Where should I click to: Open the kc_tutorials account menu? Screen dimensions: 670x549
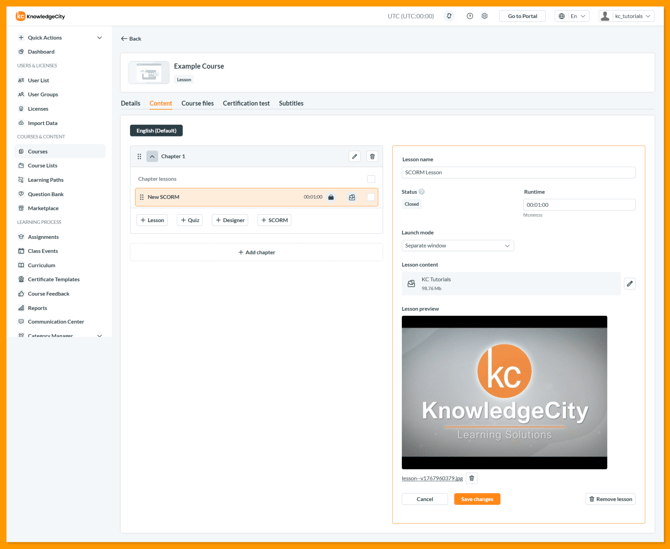(626, 16)
